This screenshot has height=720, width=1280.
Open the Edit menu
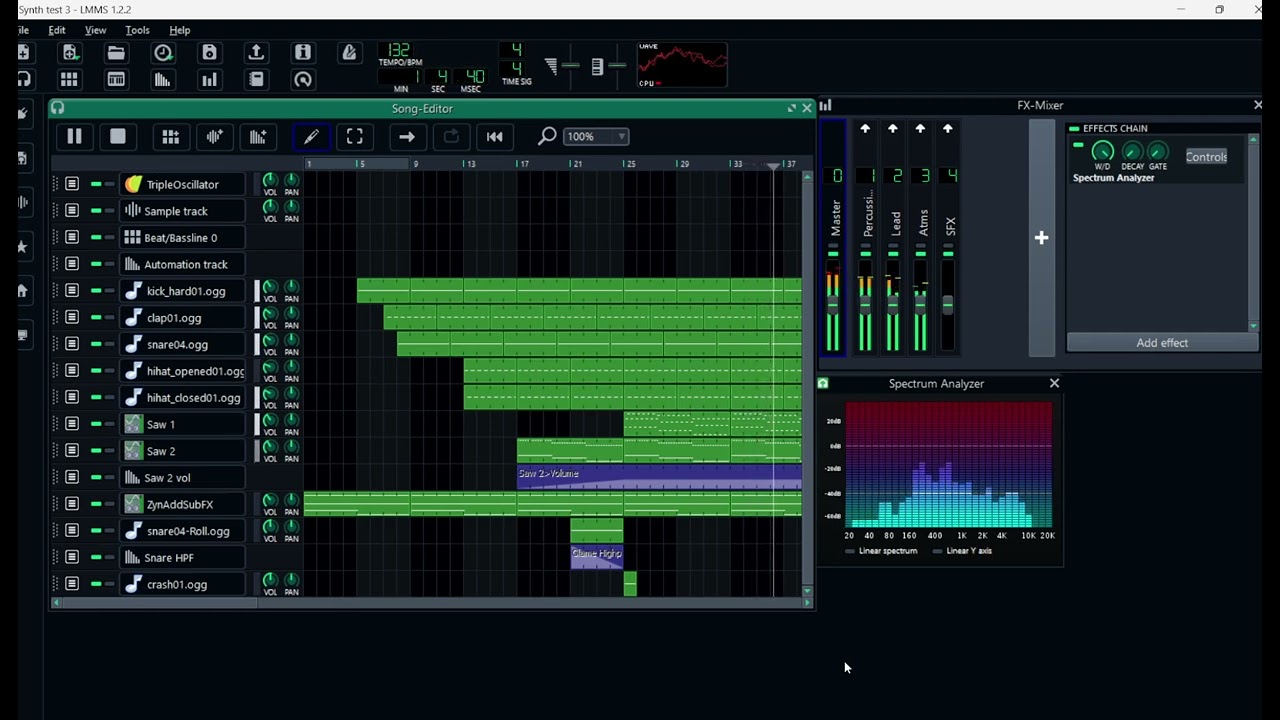57,30
